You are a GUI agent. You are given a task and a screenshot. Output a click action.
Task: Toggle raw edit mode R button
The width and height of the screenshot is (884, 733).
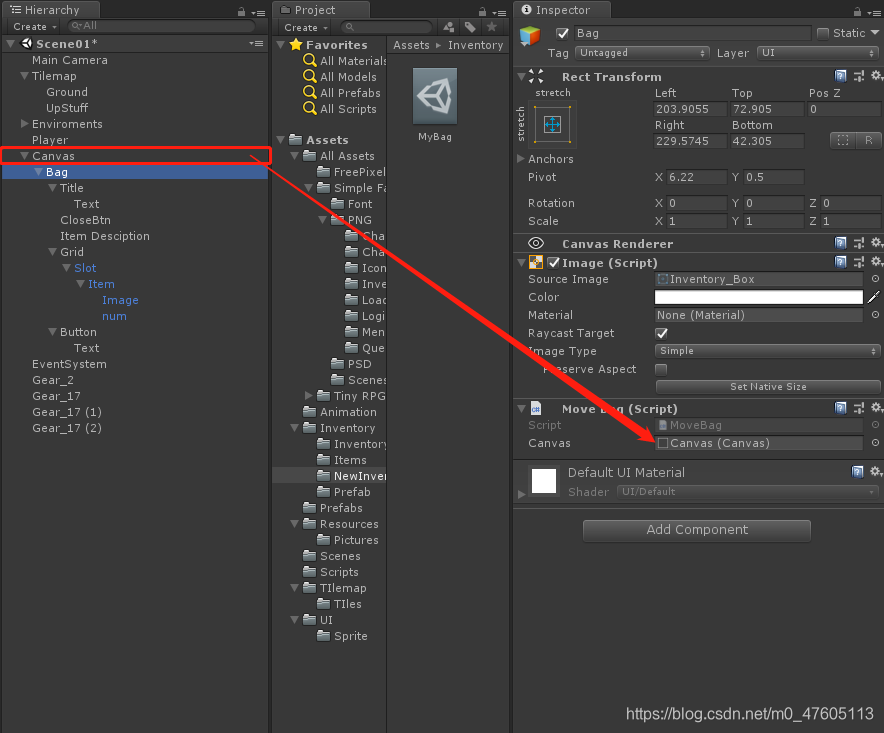click(868, 140)
